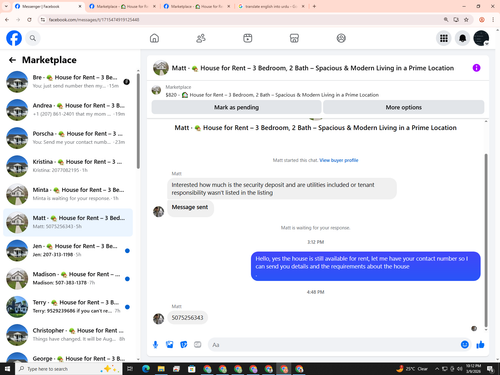Open File Explorer from the taskbar
The width and height of the screenshot is (500, 375).
pyautogui.click(x=161, y=369)
